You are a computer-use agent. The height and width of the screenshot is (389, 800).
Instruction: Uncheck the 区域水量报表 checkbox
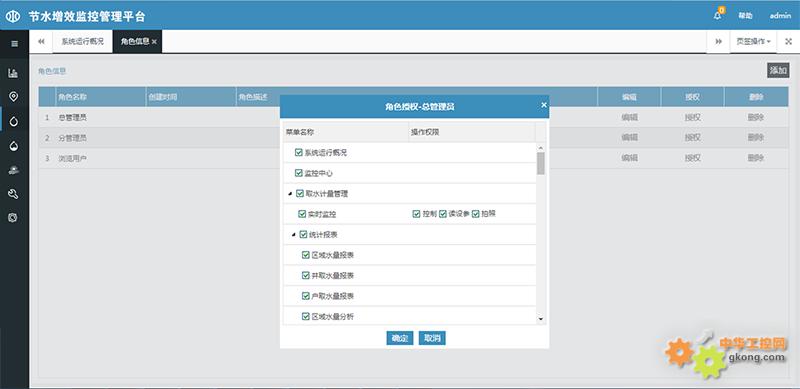tap(306, 255)
